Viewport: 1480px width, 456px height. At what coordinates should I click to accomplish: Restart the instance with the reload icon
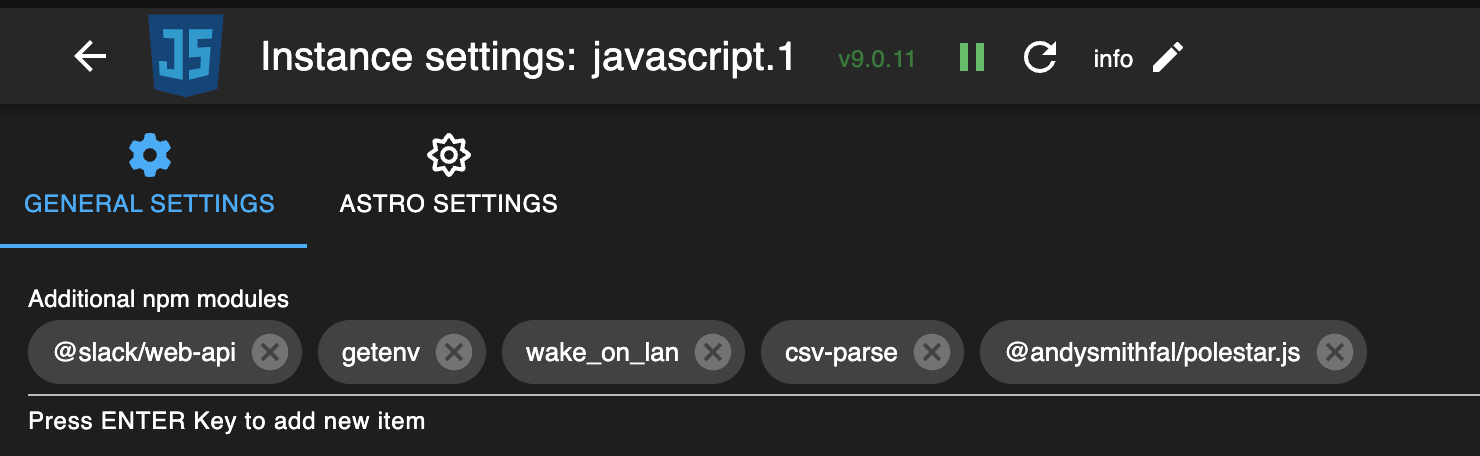click(x=1040, y=57)
